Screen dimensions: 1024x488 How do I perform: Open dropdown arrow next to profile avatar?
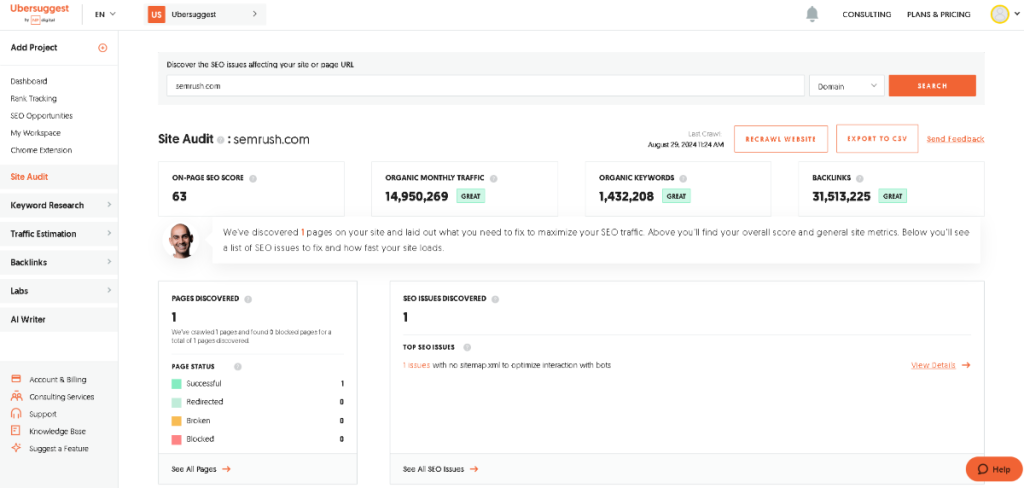(x=1015, y=14)
